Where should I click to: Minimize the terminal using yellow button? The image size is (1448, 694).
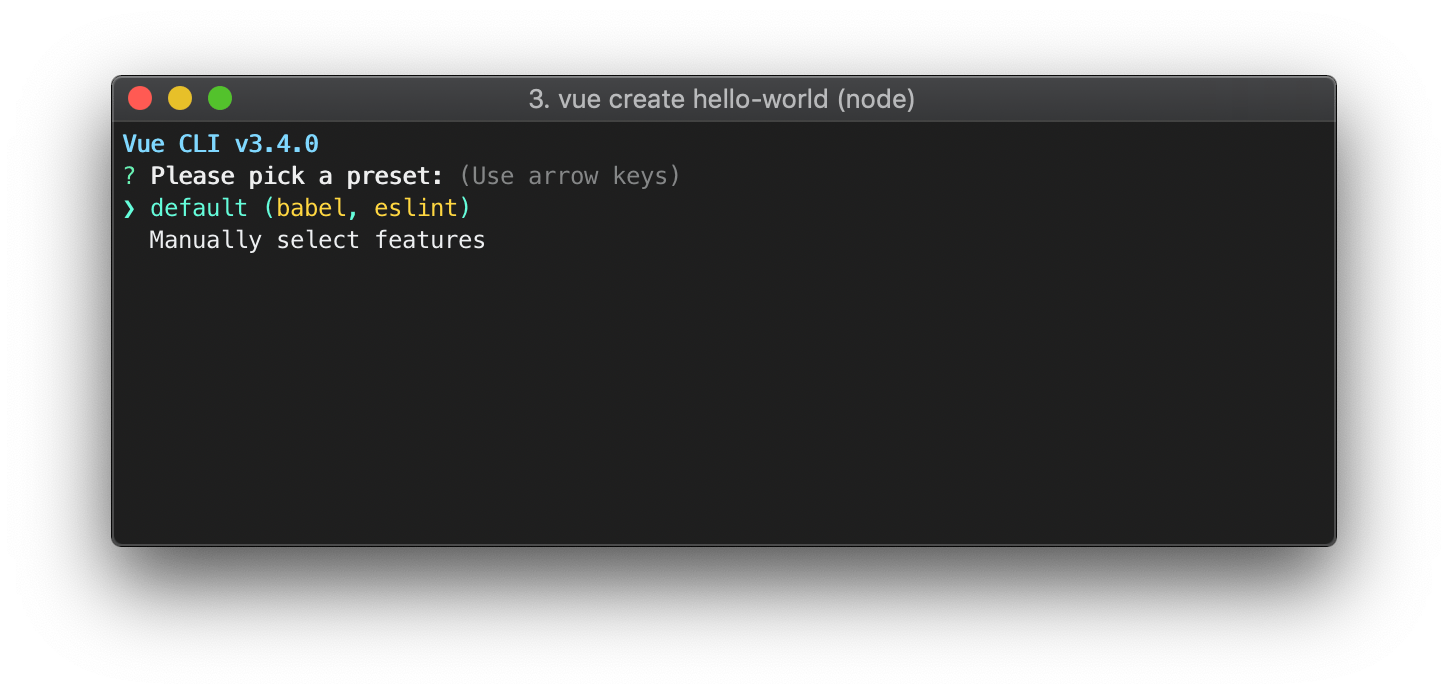tap(180, 99)
